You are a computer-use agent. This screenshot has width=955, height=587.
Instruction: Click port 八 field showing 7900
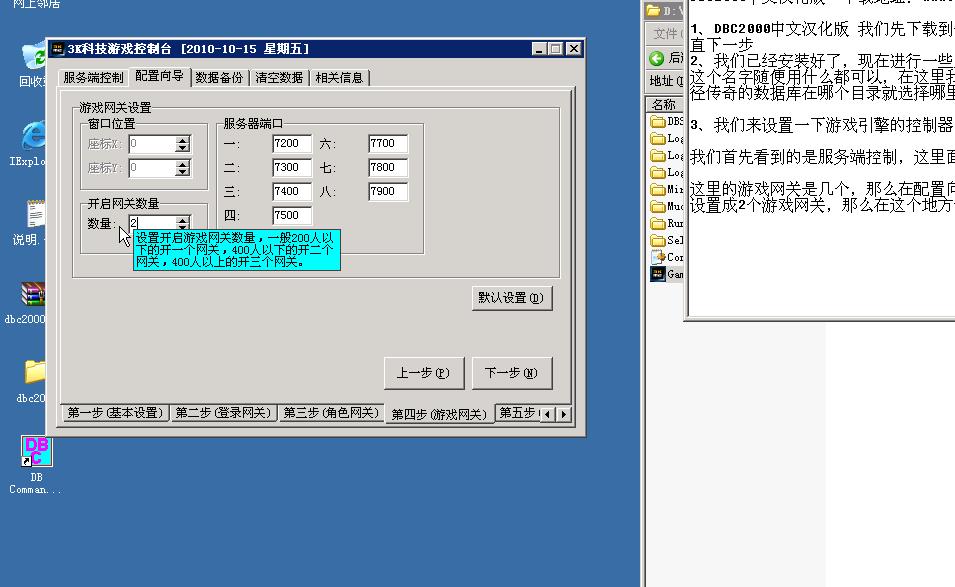[388, 191]
